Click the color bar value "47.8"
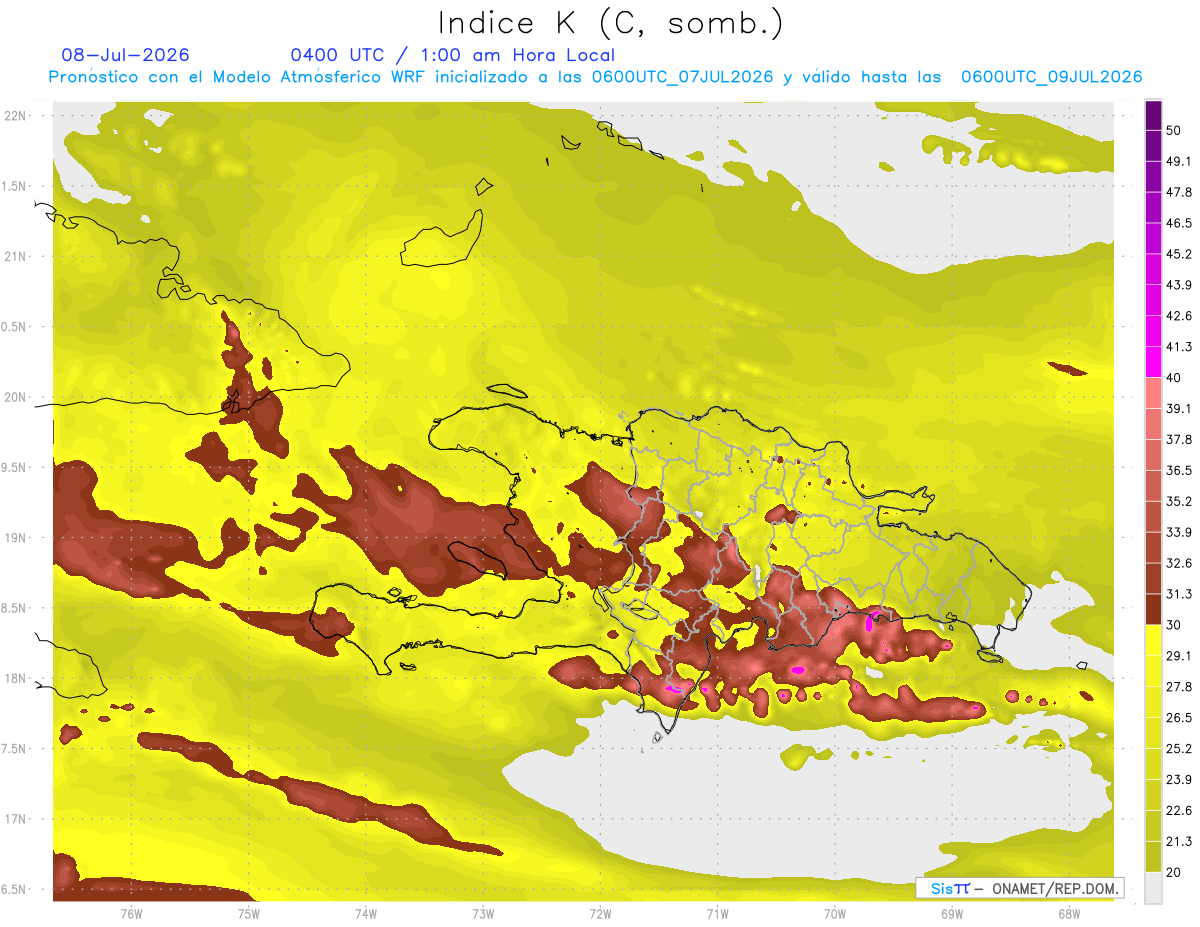The image size is (1200, 927). [1179, 192]
